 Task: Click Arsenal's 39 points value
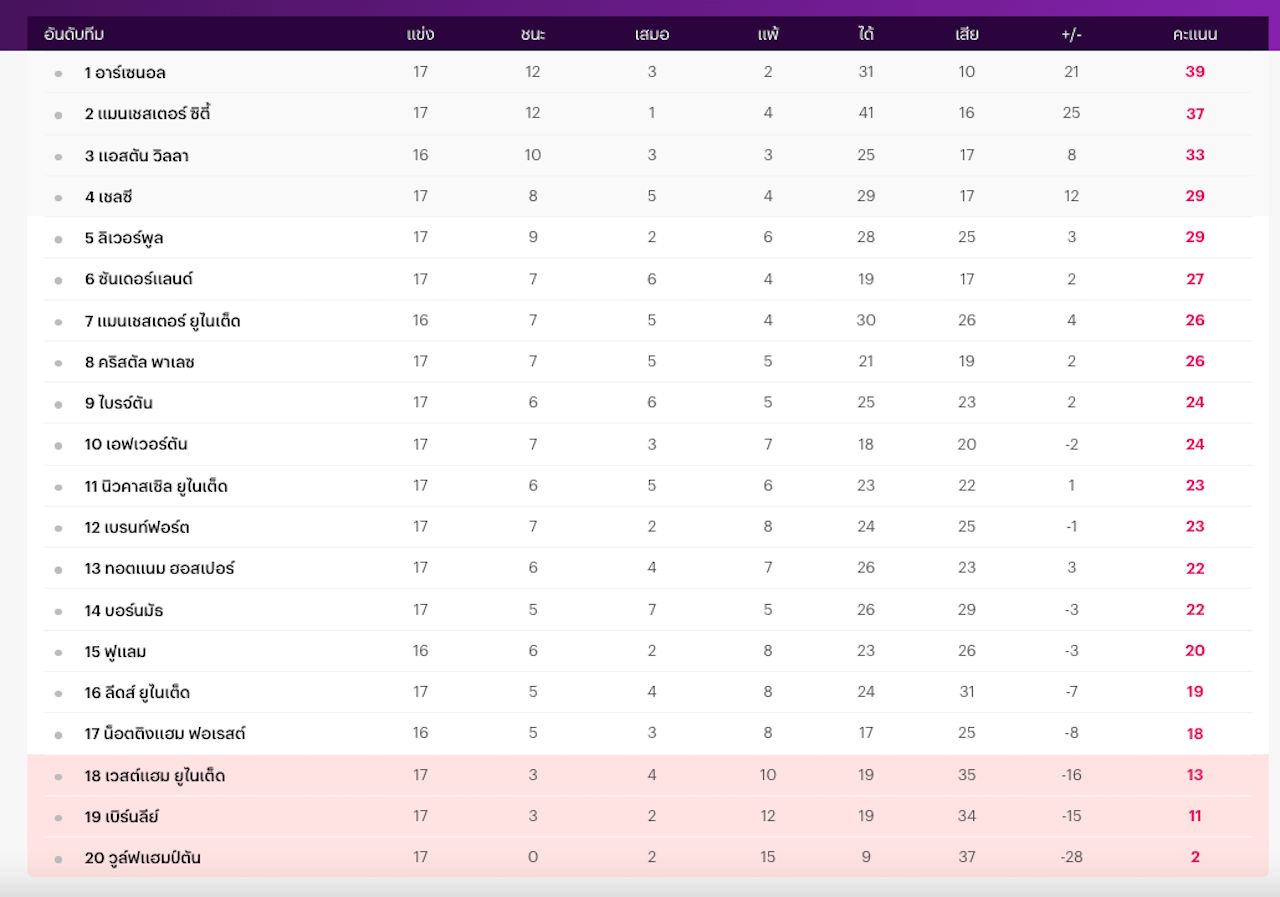[x=1194, y=72]
